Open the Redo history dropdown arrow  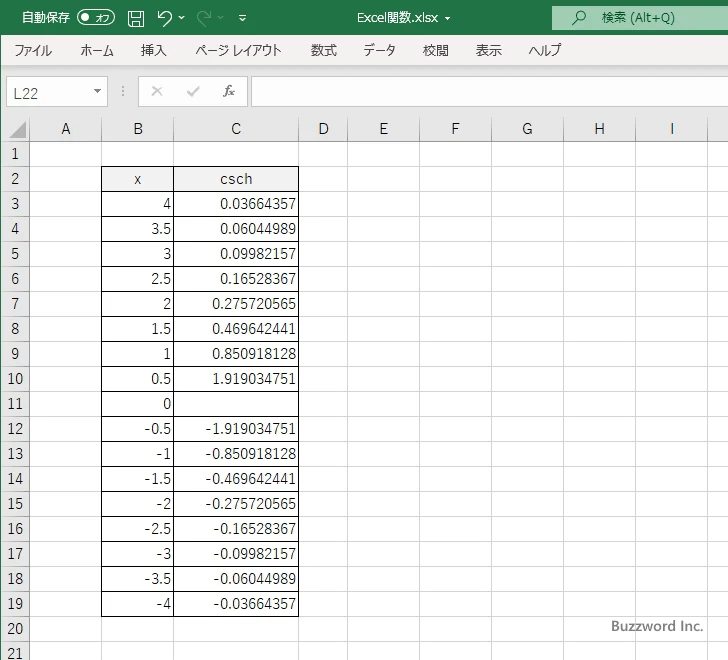[x=221, y=18]
